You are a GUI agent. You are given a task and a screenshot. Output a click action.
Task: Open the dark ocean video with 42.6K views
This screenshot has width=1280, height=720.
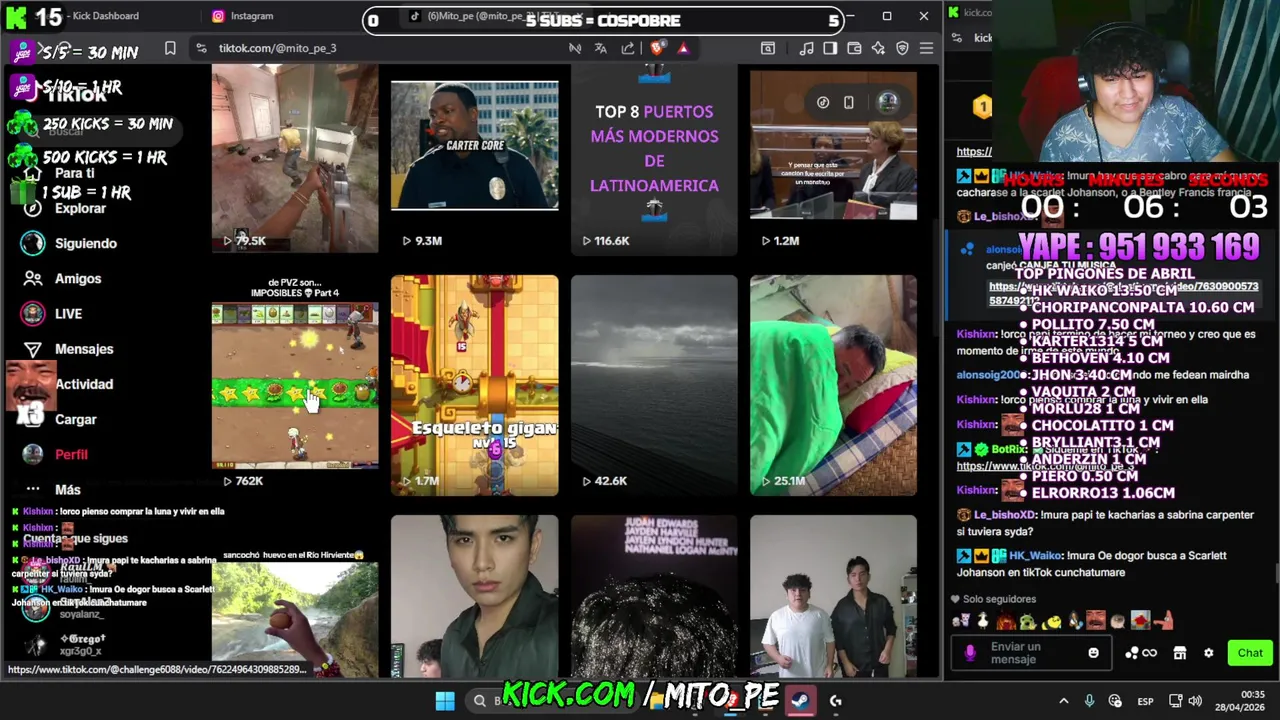[x=654, y=385]
